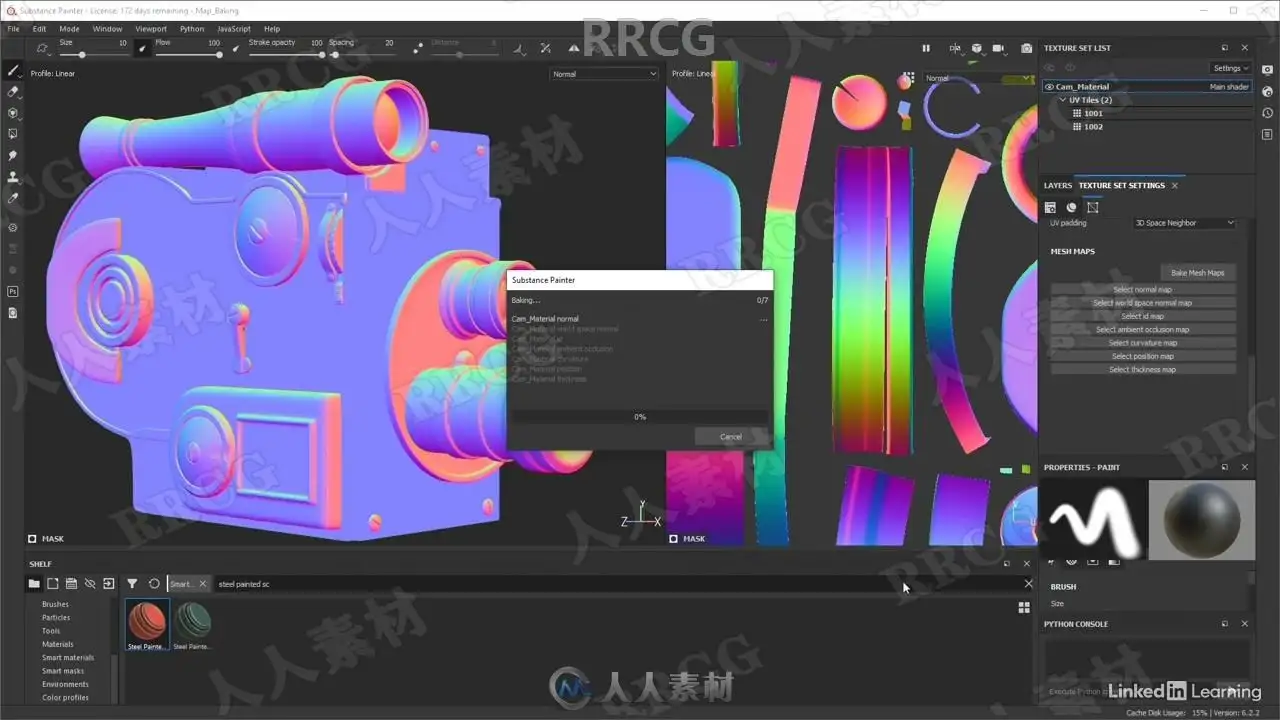Open the resources updater document icon

[13, 313]
